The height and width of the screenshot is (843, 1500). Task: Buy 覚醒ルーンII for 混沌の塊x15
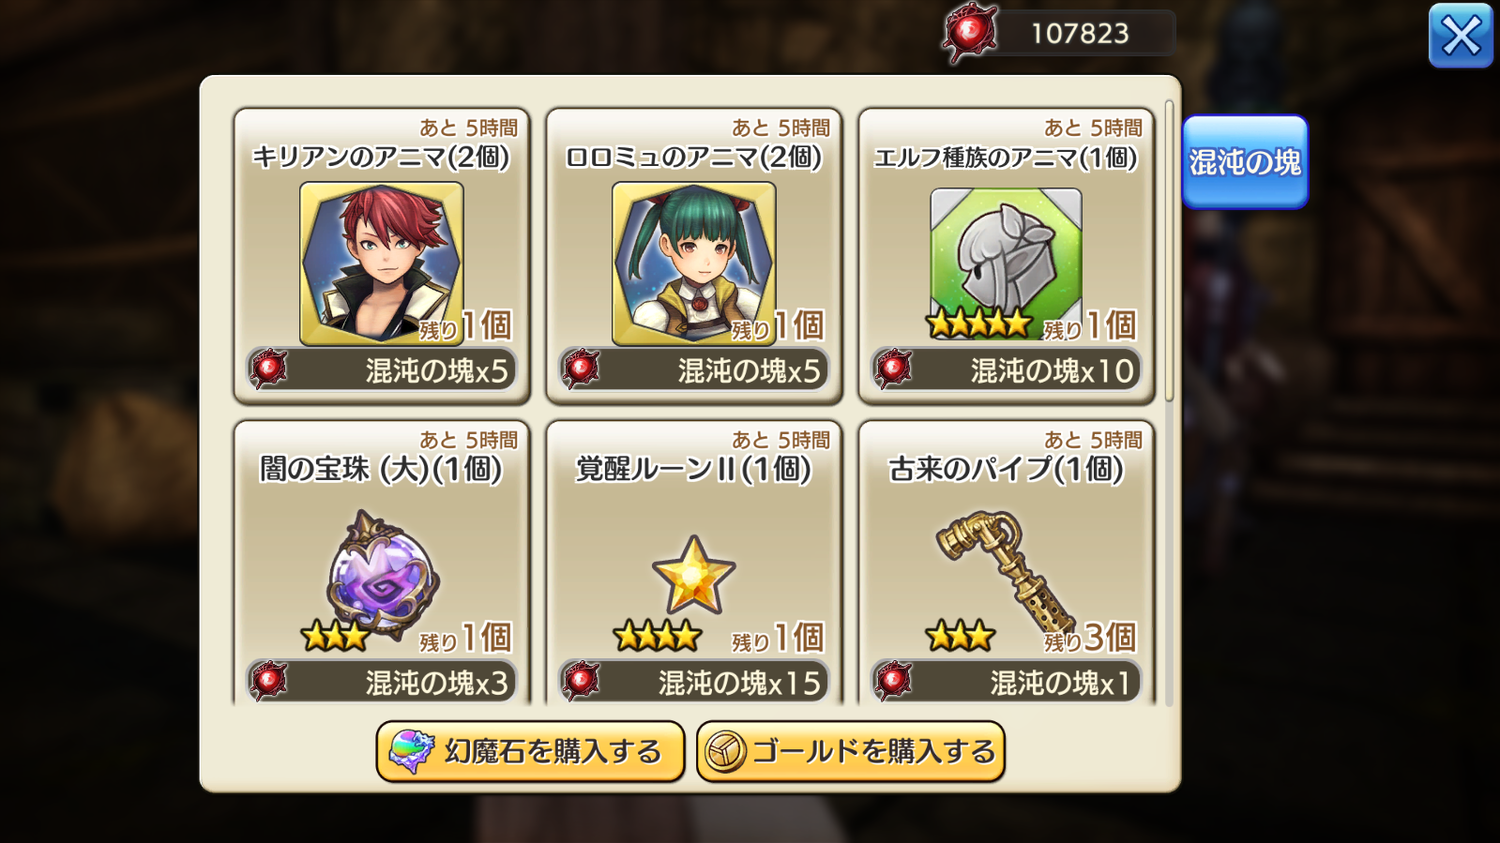pyautogui.click(x=694, y=682)
